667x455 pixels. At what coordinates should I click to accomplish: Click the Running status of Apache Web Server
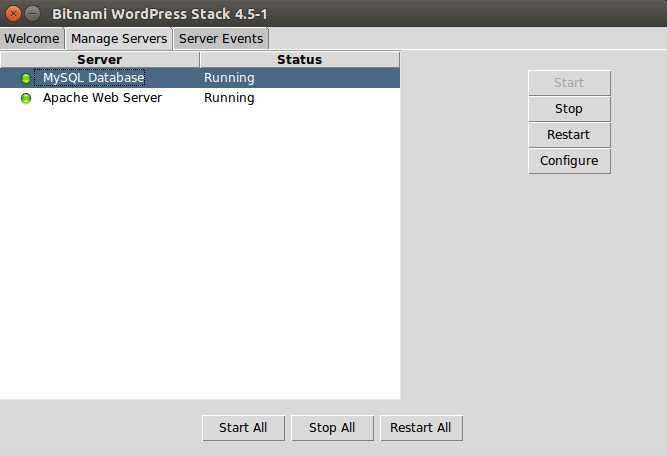point(229,98)
